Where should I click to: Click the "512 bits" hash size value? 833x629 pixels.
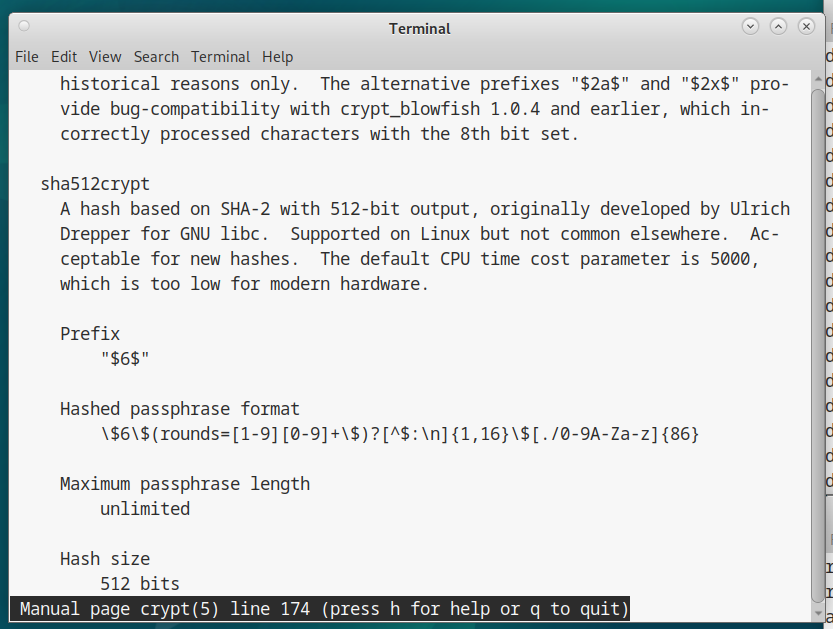[x=140, y=584]
